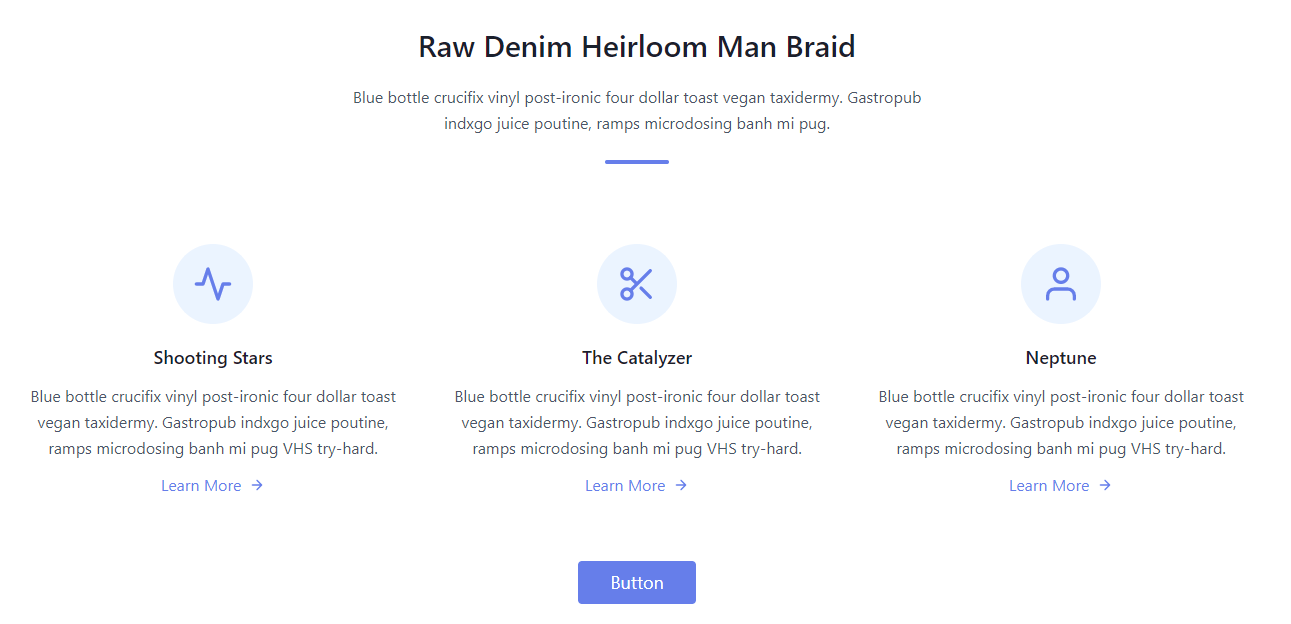
Task: Click the Shooting Stars heading
Action: point(213,358)
